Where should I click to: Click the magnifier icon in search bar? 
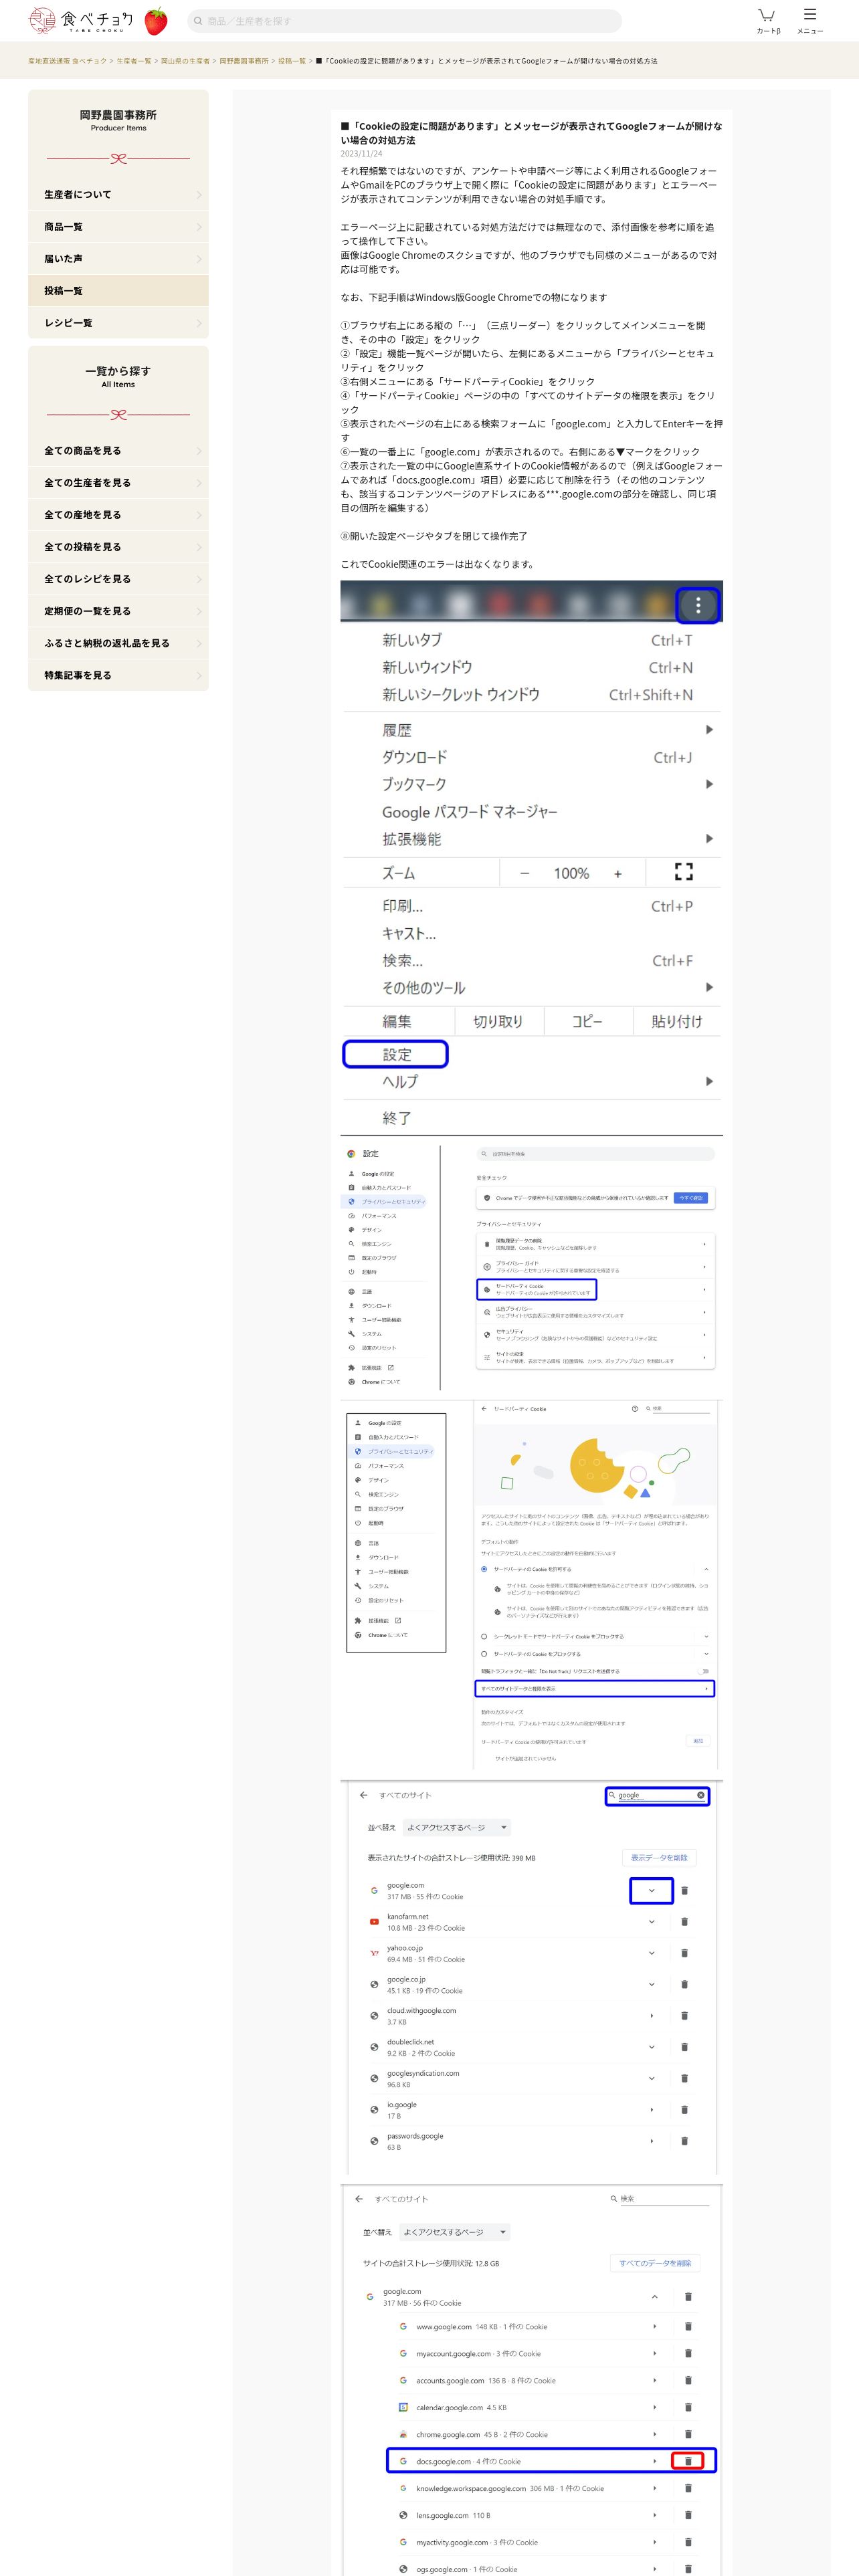[x=198, y=21]
